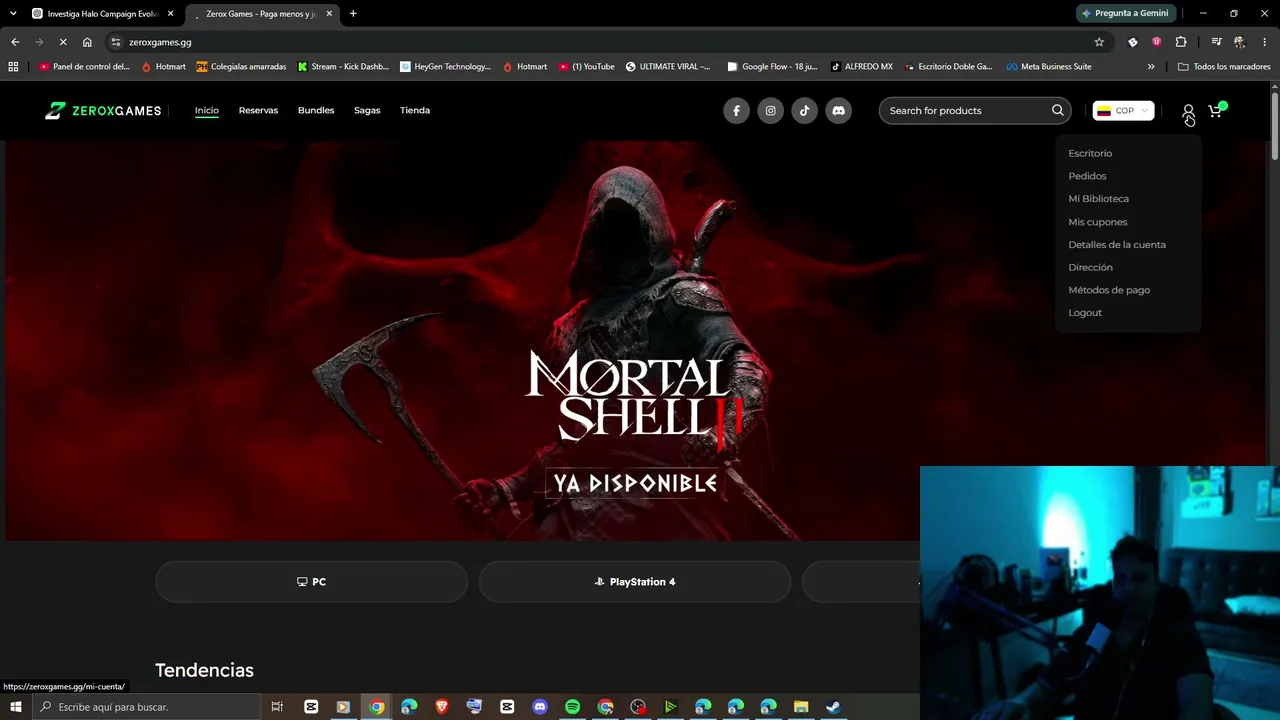Click the browser home button
Image resolution: width=1280 pixels, height=720 pixels.
[87, 42]
